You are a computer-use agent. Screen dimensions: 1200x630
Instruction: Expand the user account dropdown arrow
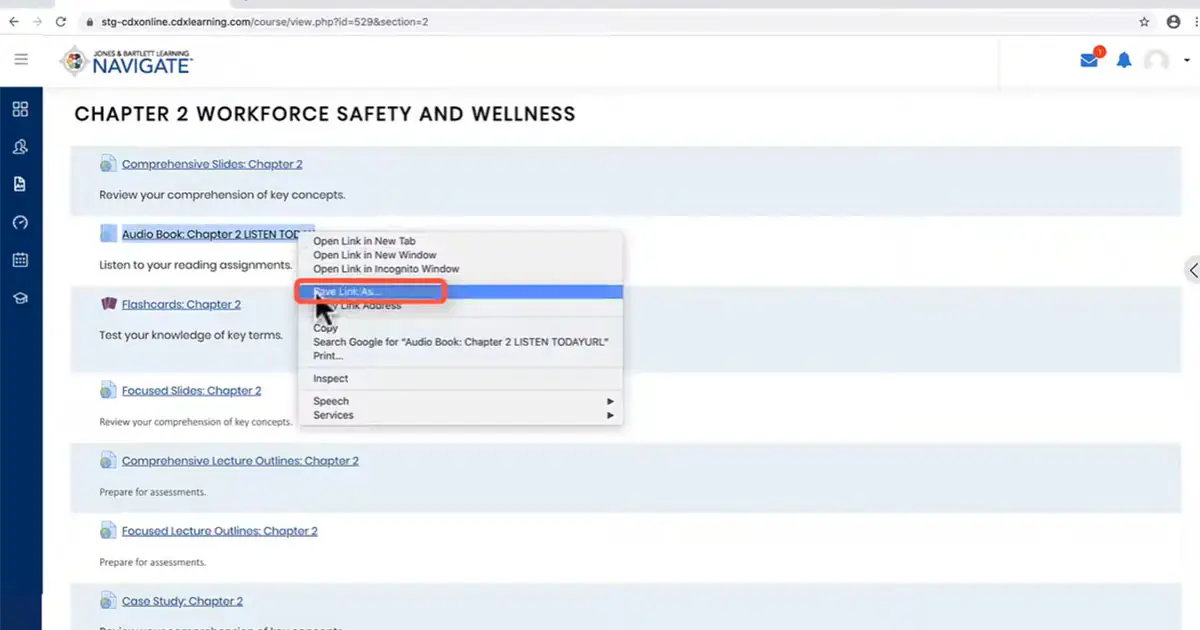click(1187, 60)
